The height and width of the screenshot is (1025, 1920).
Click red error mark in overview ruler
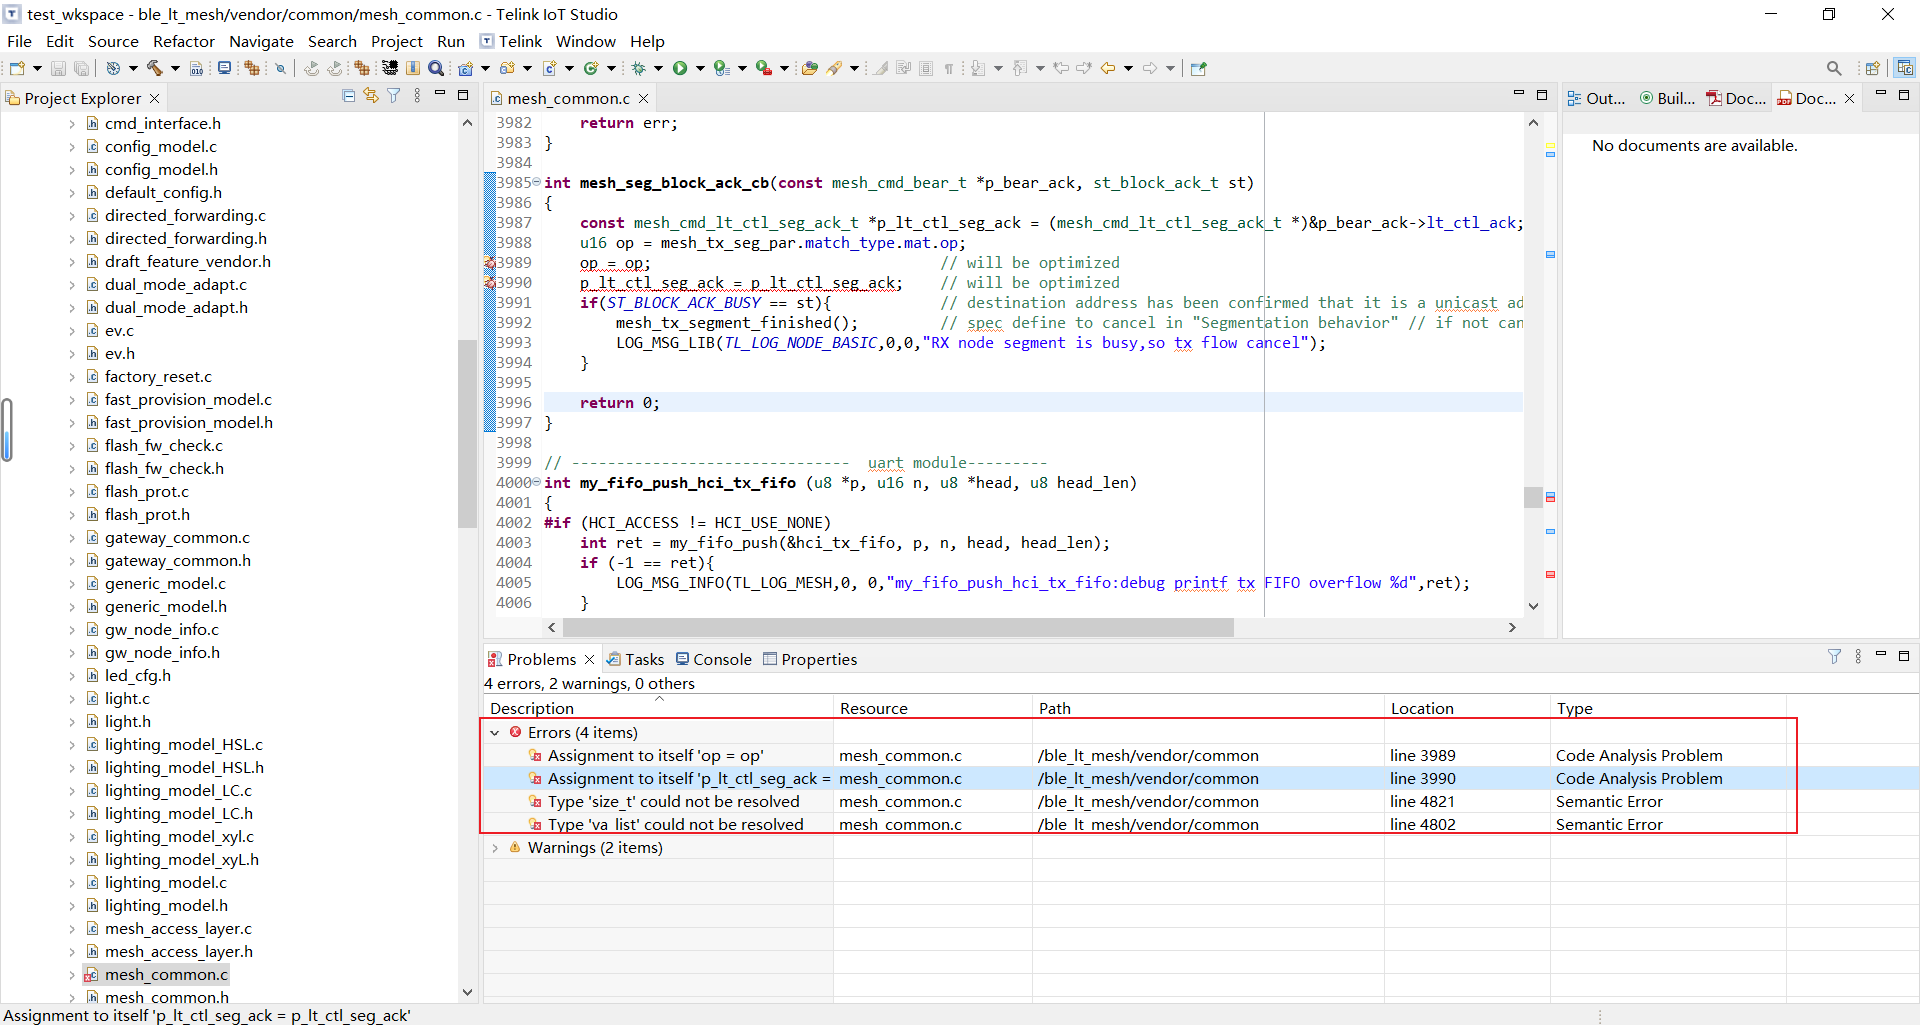pyautogui.click(x=1550, y=574)
